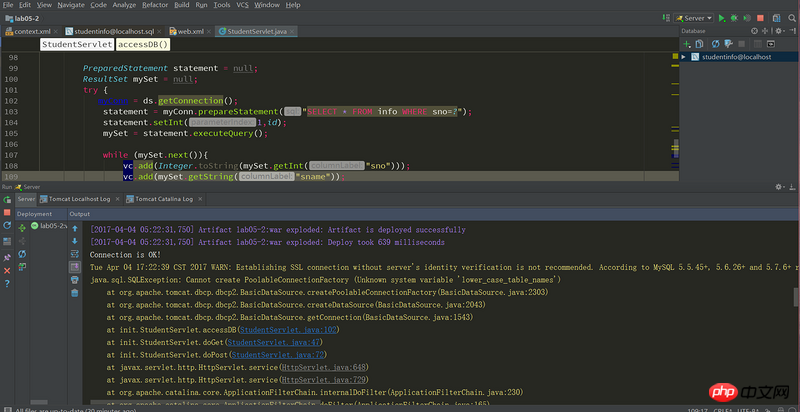800x412 pixels.
Task: Toggle pin tab in Run window sidebar
Action: coord(7,257)
